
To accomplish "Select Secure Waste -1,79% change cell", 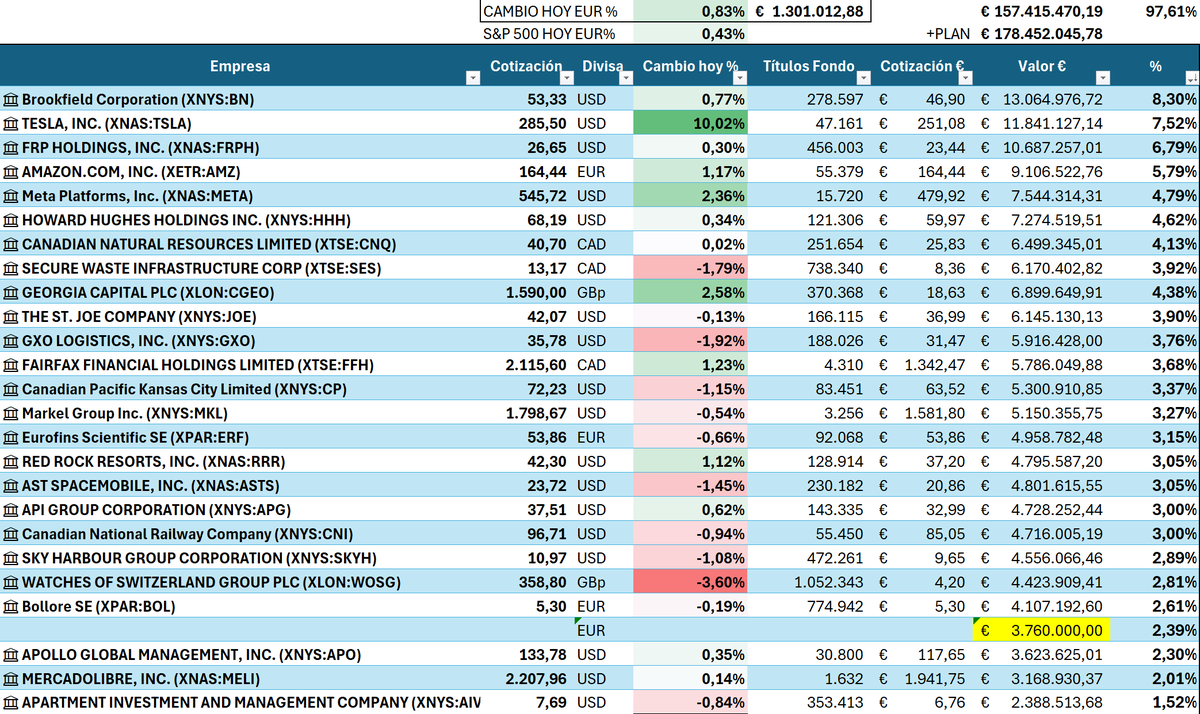I will pos(691,268).
